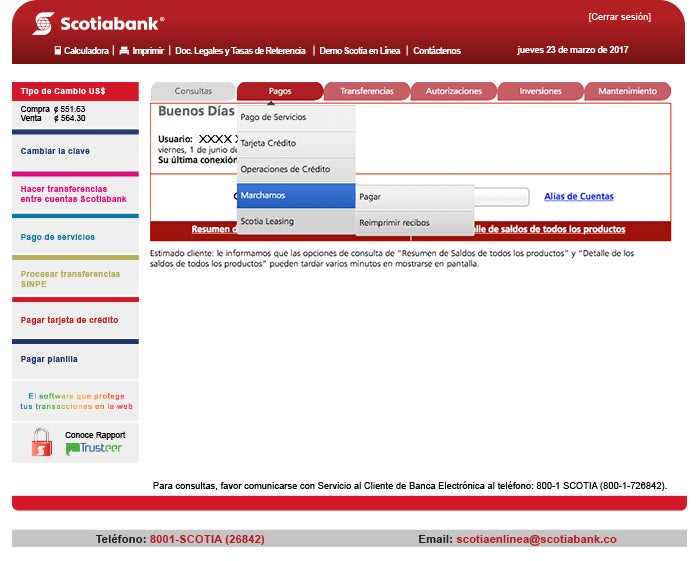This screenshot has width=700, height=561.
Task: Click Scotia Leasing menu entry
Action: [295, 221]
